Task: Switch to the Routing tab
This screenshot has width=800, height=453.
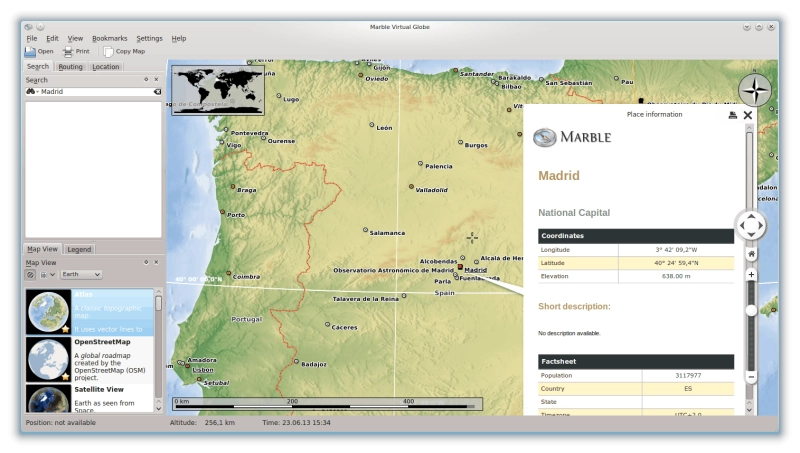Action: point(70,67)
